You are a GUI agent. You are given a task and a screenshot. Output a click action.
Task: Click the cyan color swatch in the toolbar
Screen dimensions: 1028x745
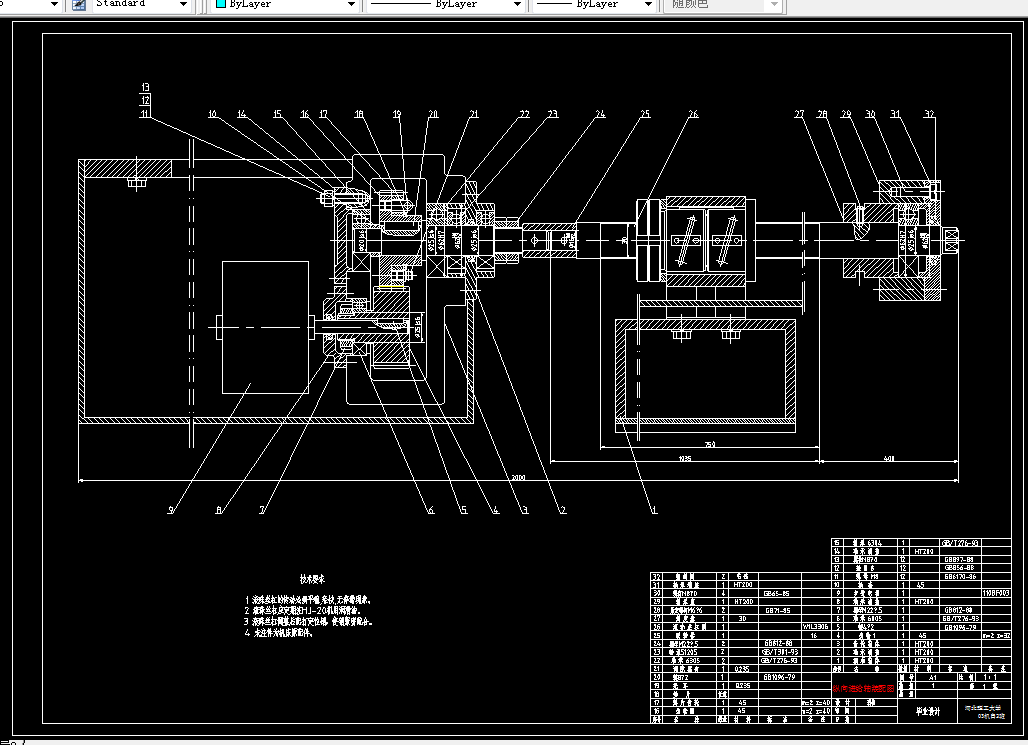pos(221,4)
